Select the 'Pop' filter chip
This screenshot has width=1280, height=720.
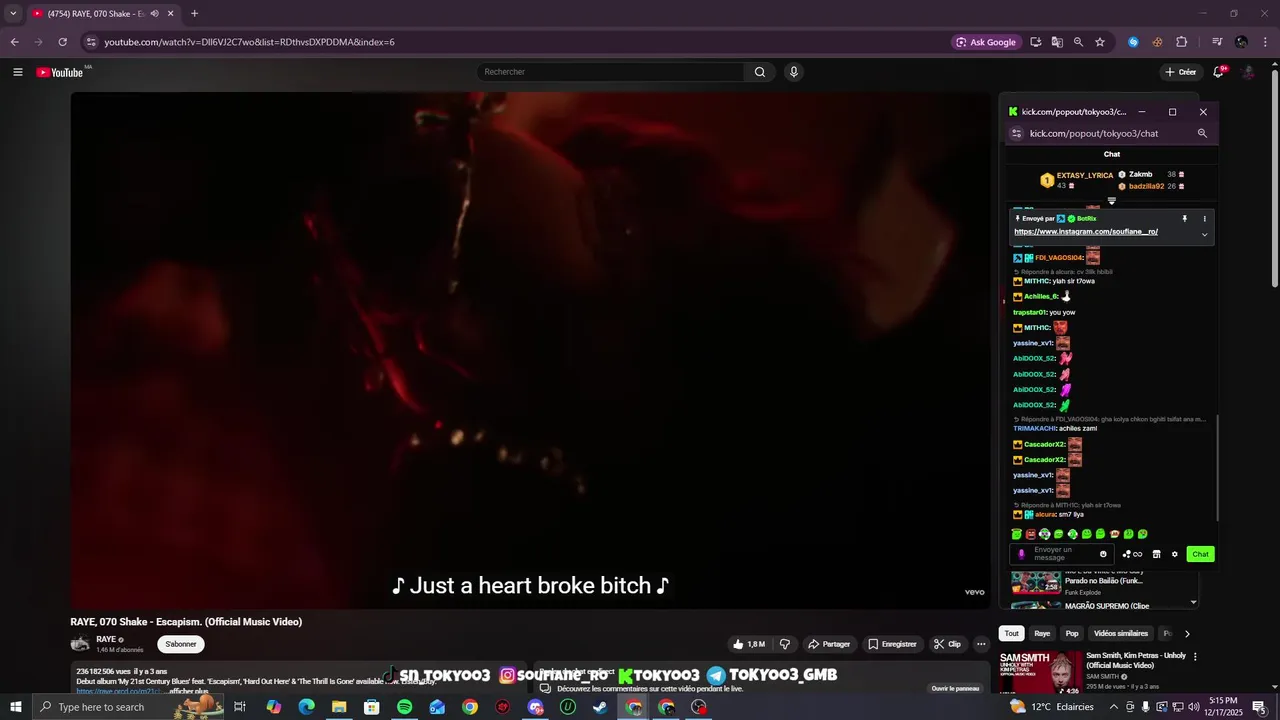1072,633
